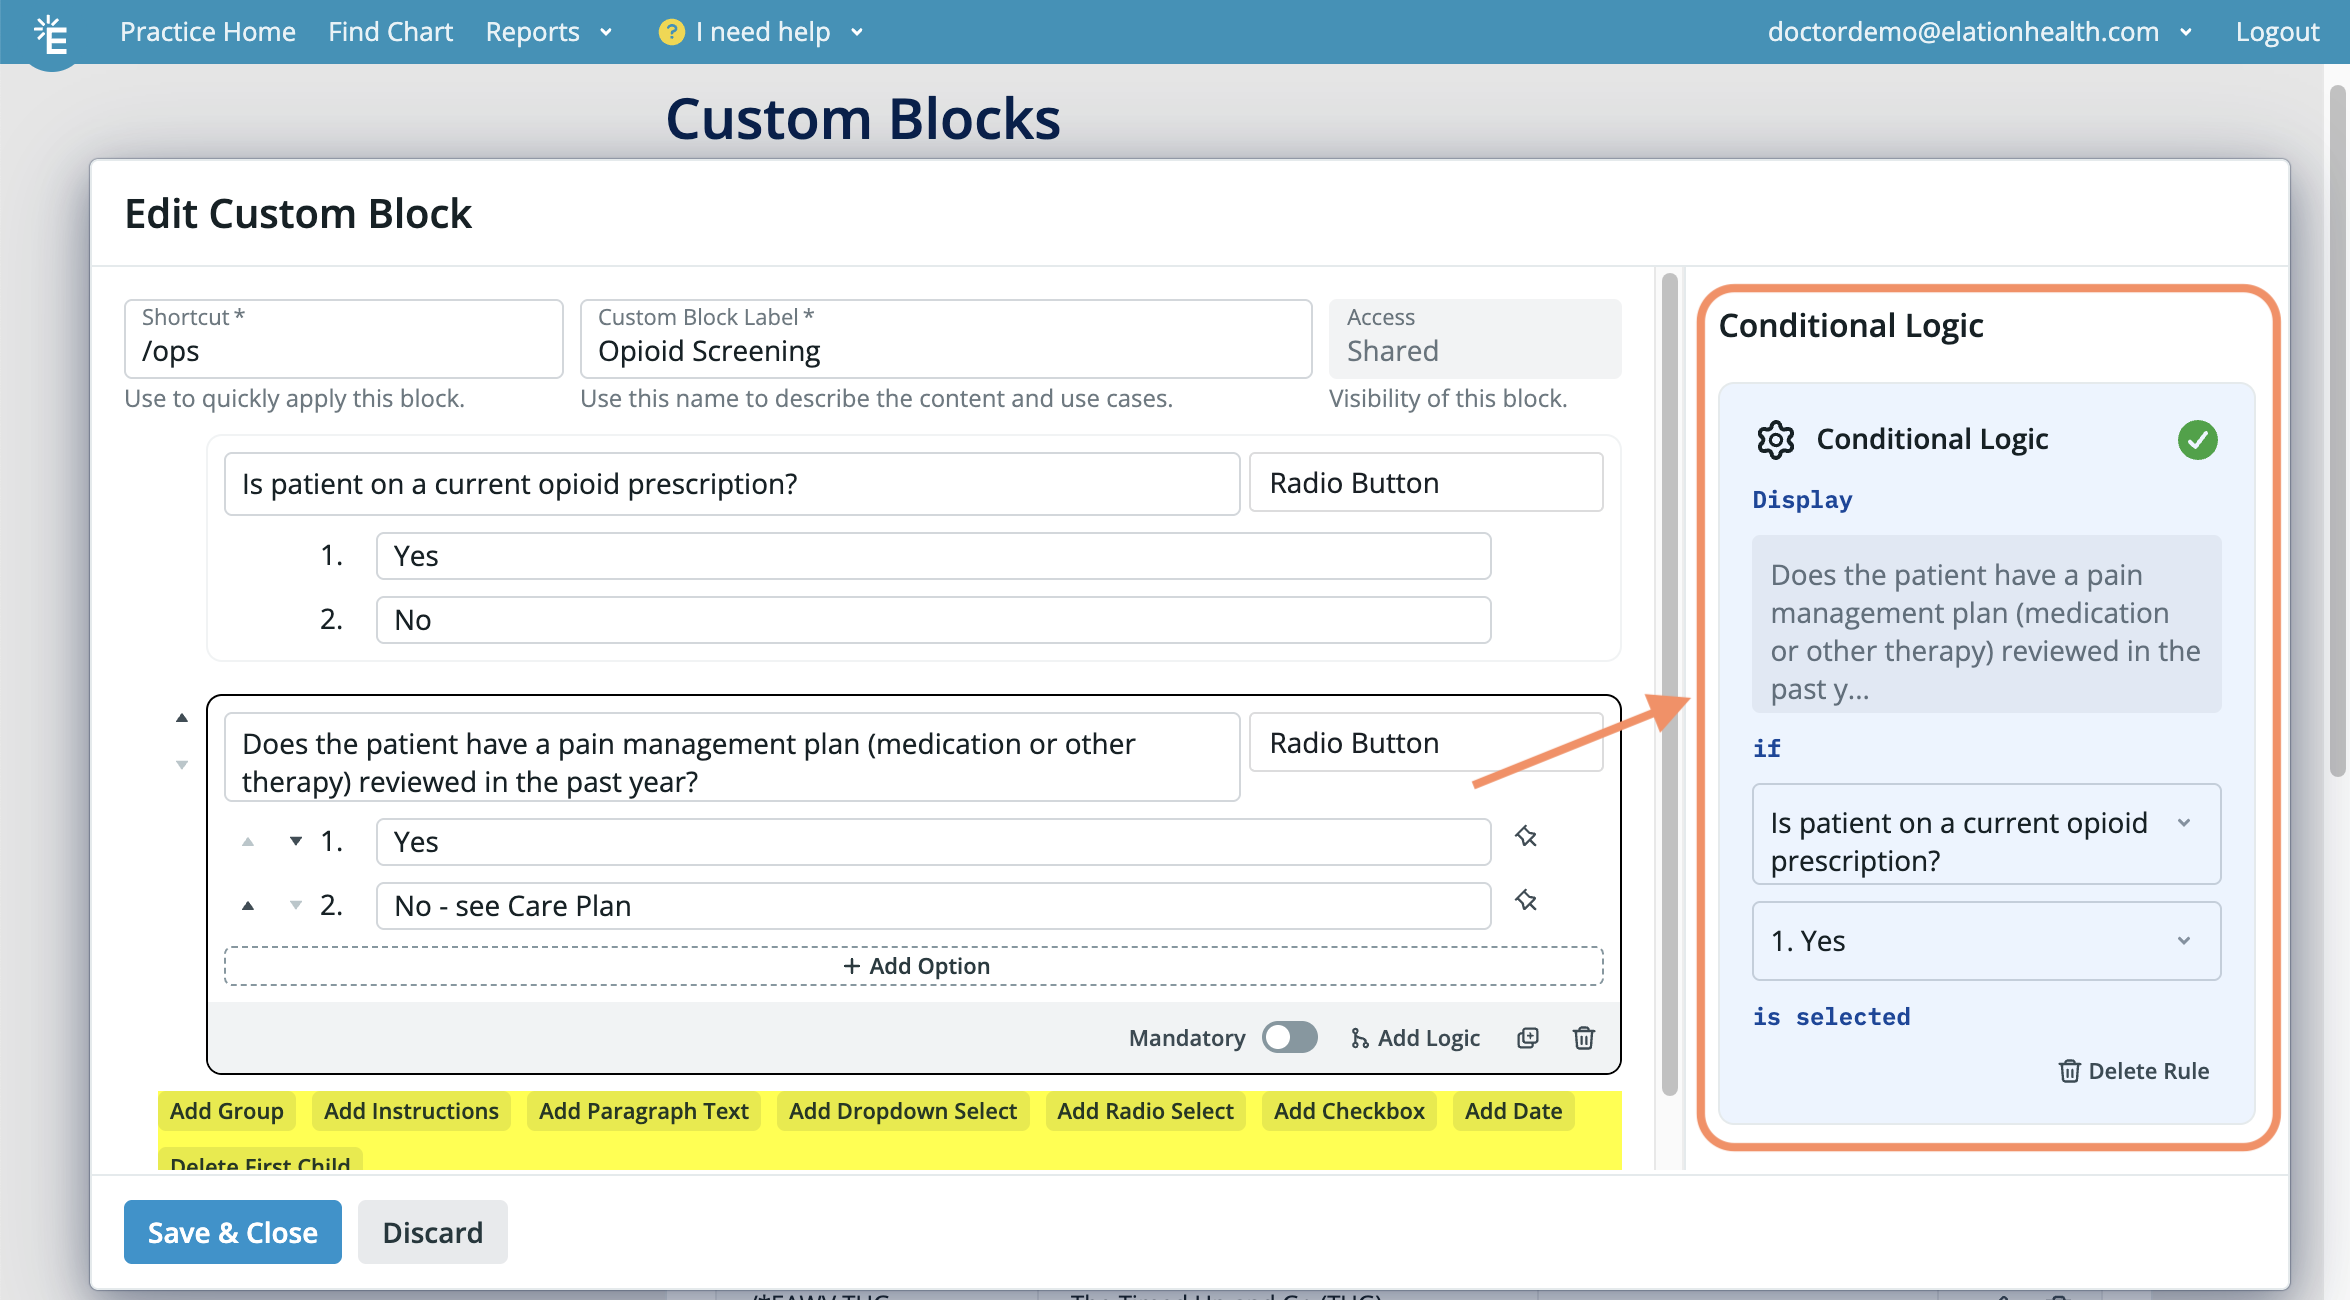The height and width of the screenshot is (1300, 2350).
Task: Delete the pain management question block
Action: (1583, 1038)
